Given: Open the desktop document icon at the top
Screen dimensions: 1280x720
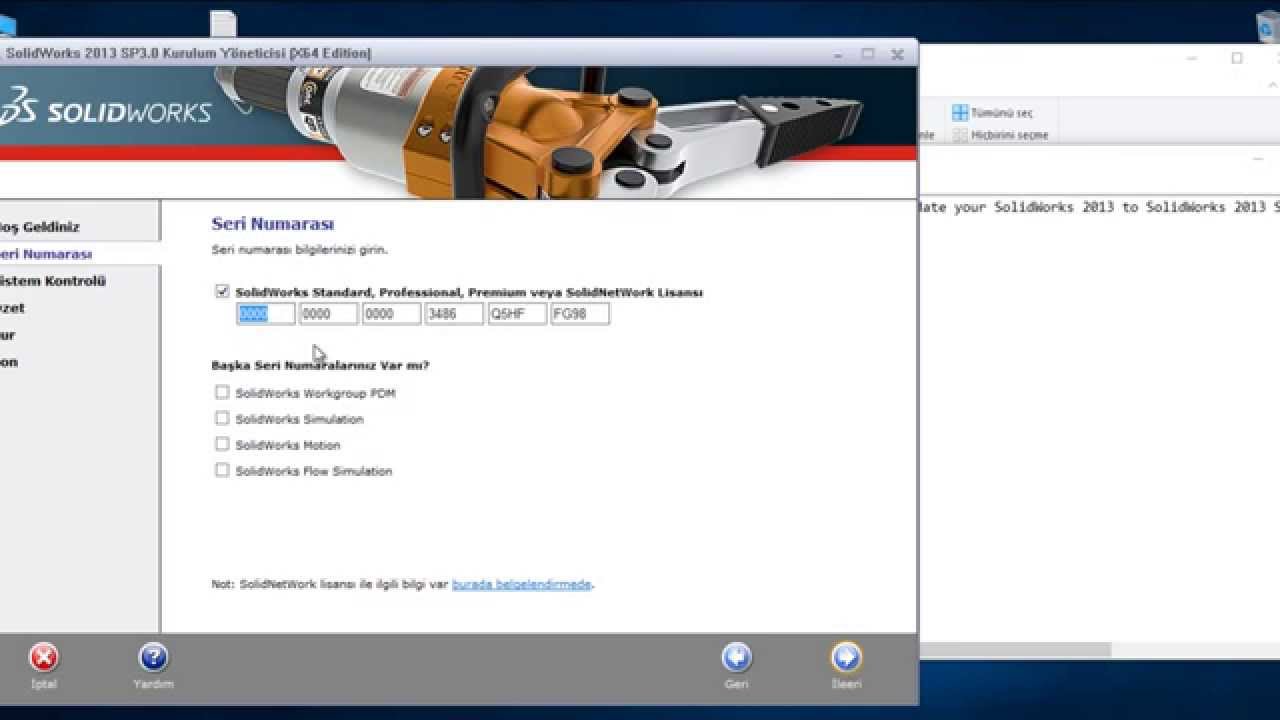Looking at the screenshot, I should coord(224,24).
